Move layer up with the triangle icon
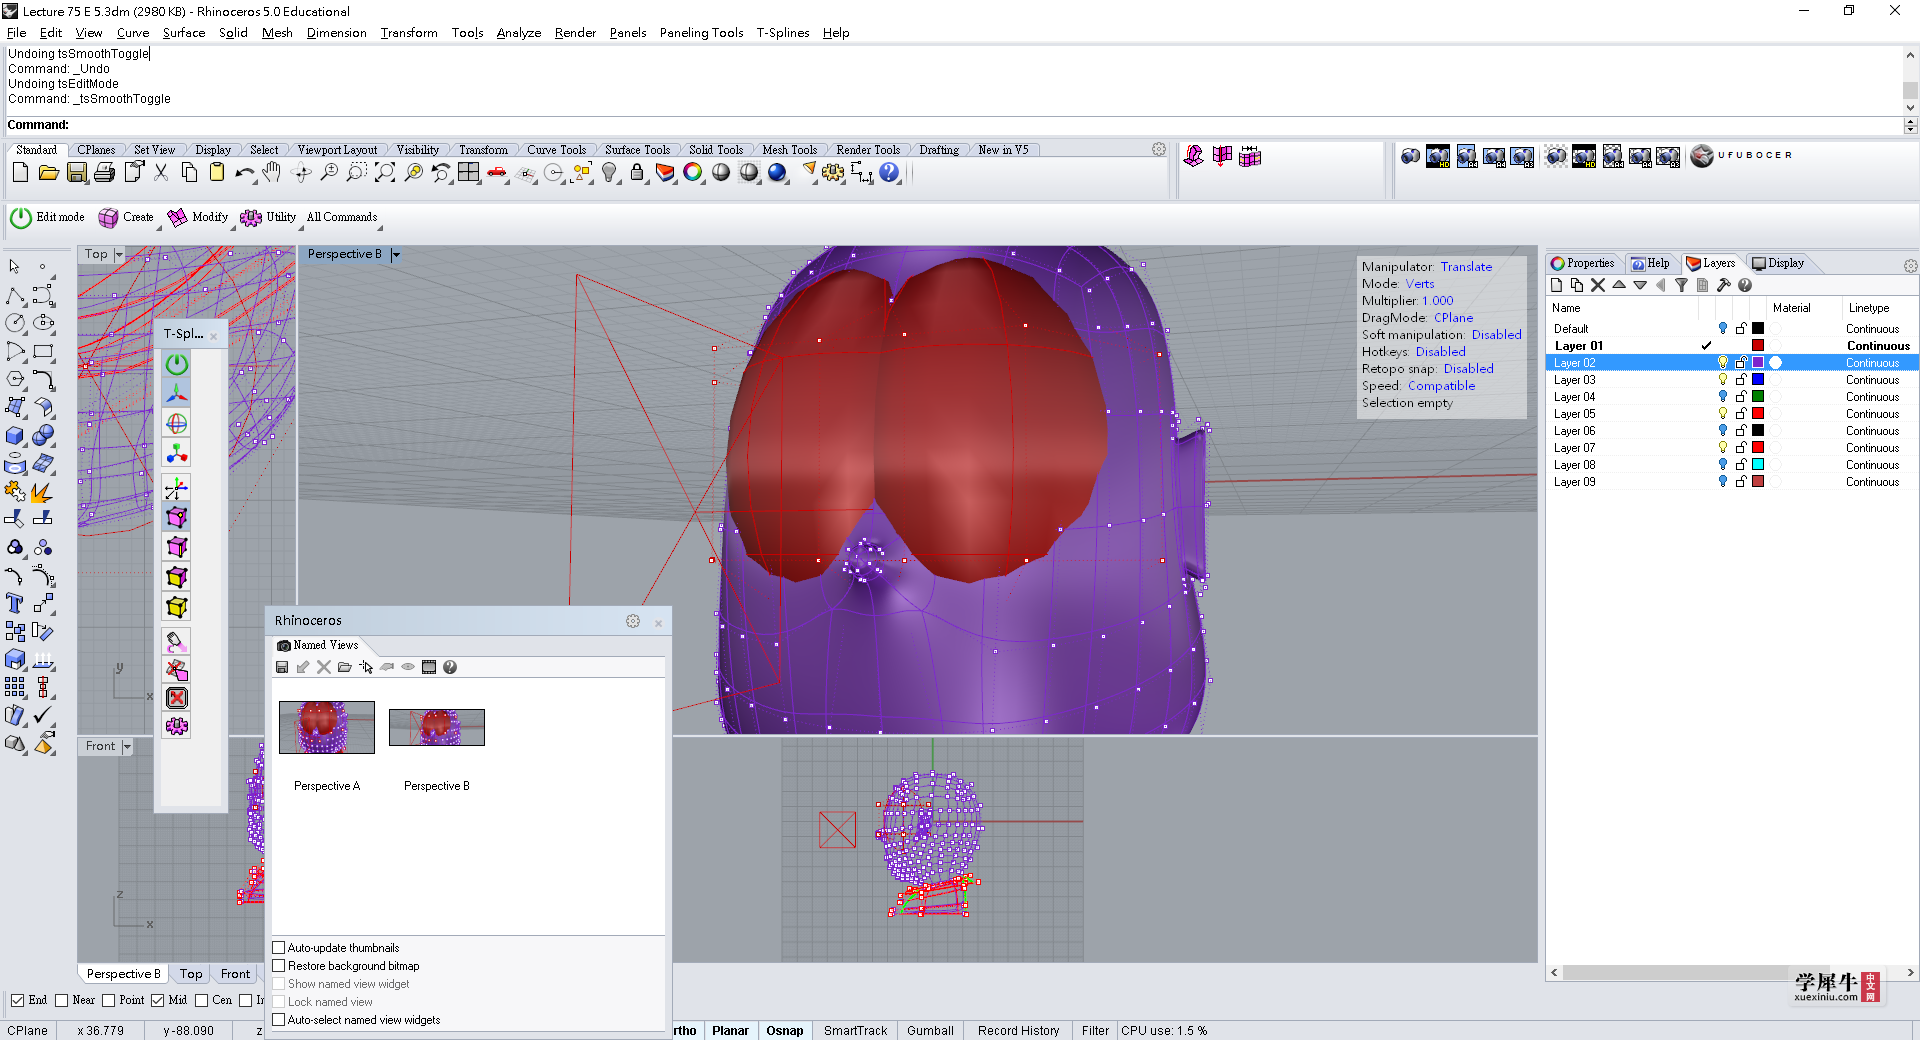The width and height of the screenshot is (1920, 1040). coord(1619,285)
